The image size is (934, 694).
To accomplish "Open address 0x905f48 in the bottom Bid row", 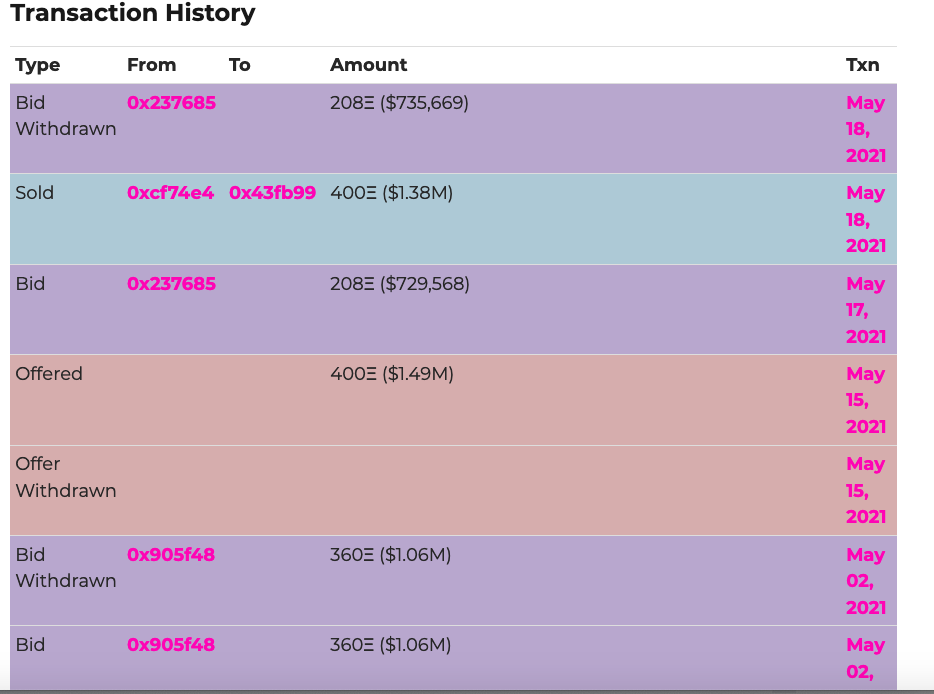I will pos(170,645).
